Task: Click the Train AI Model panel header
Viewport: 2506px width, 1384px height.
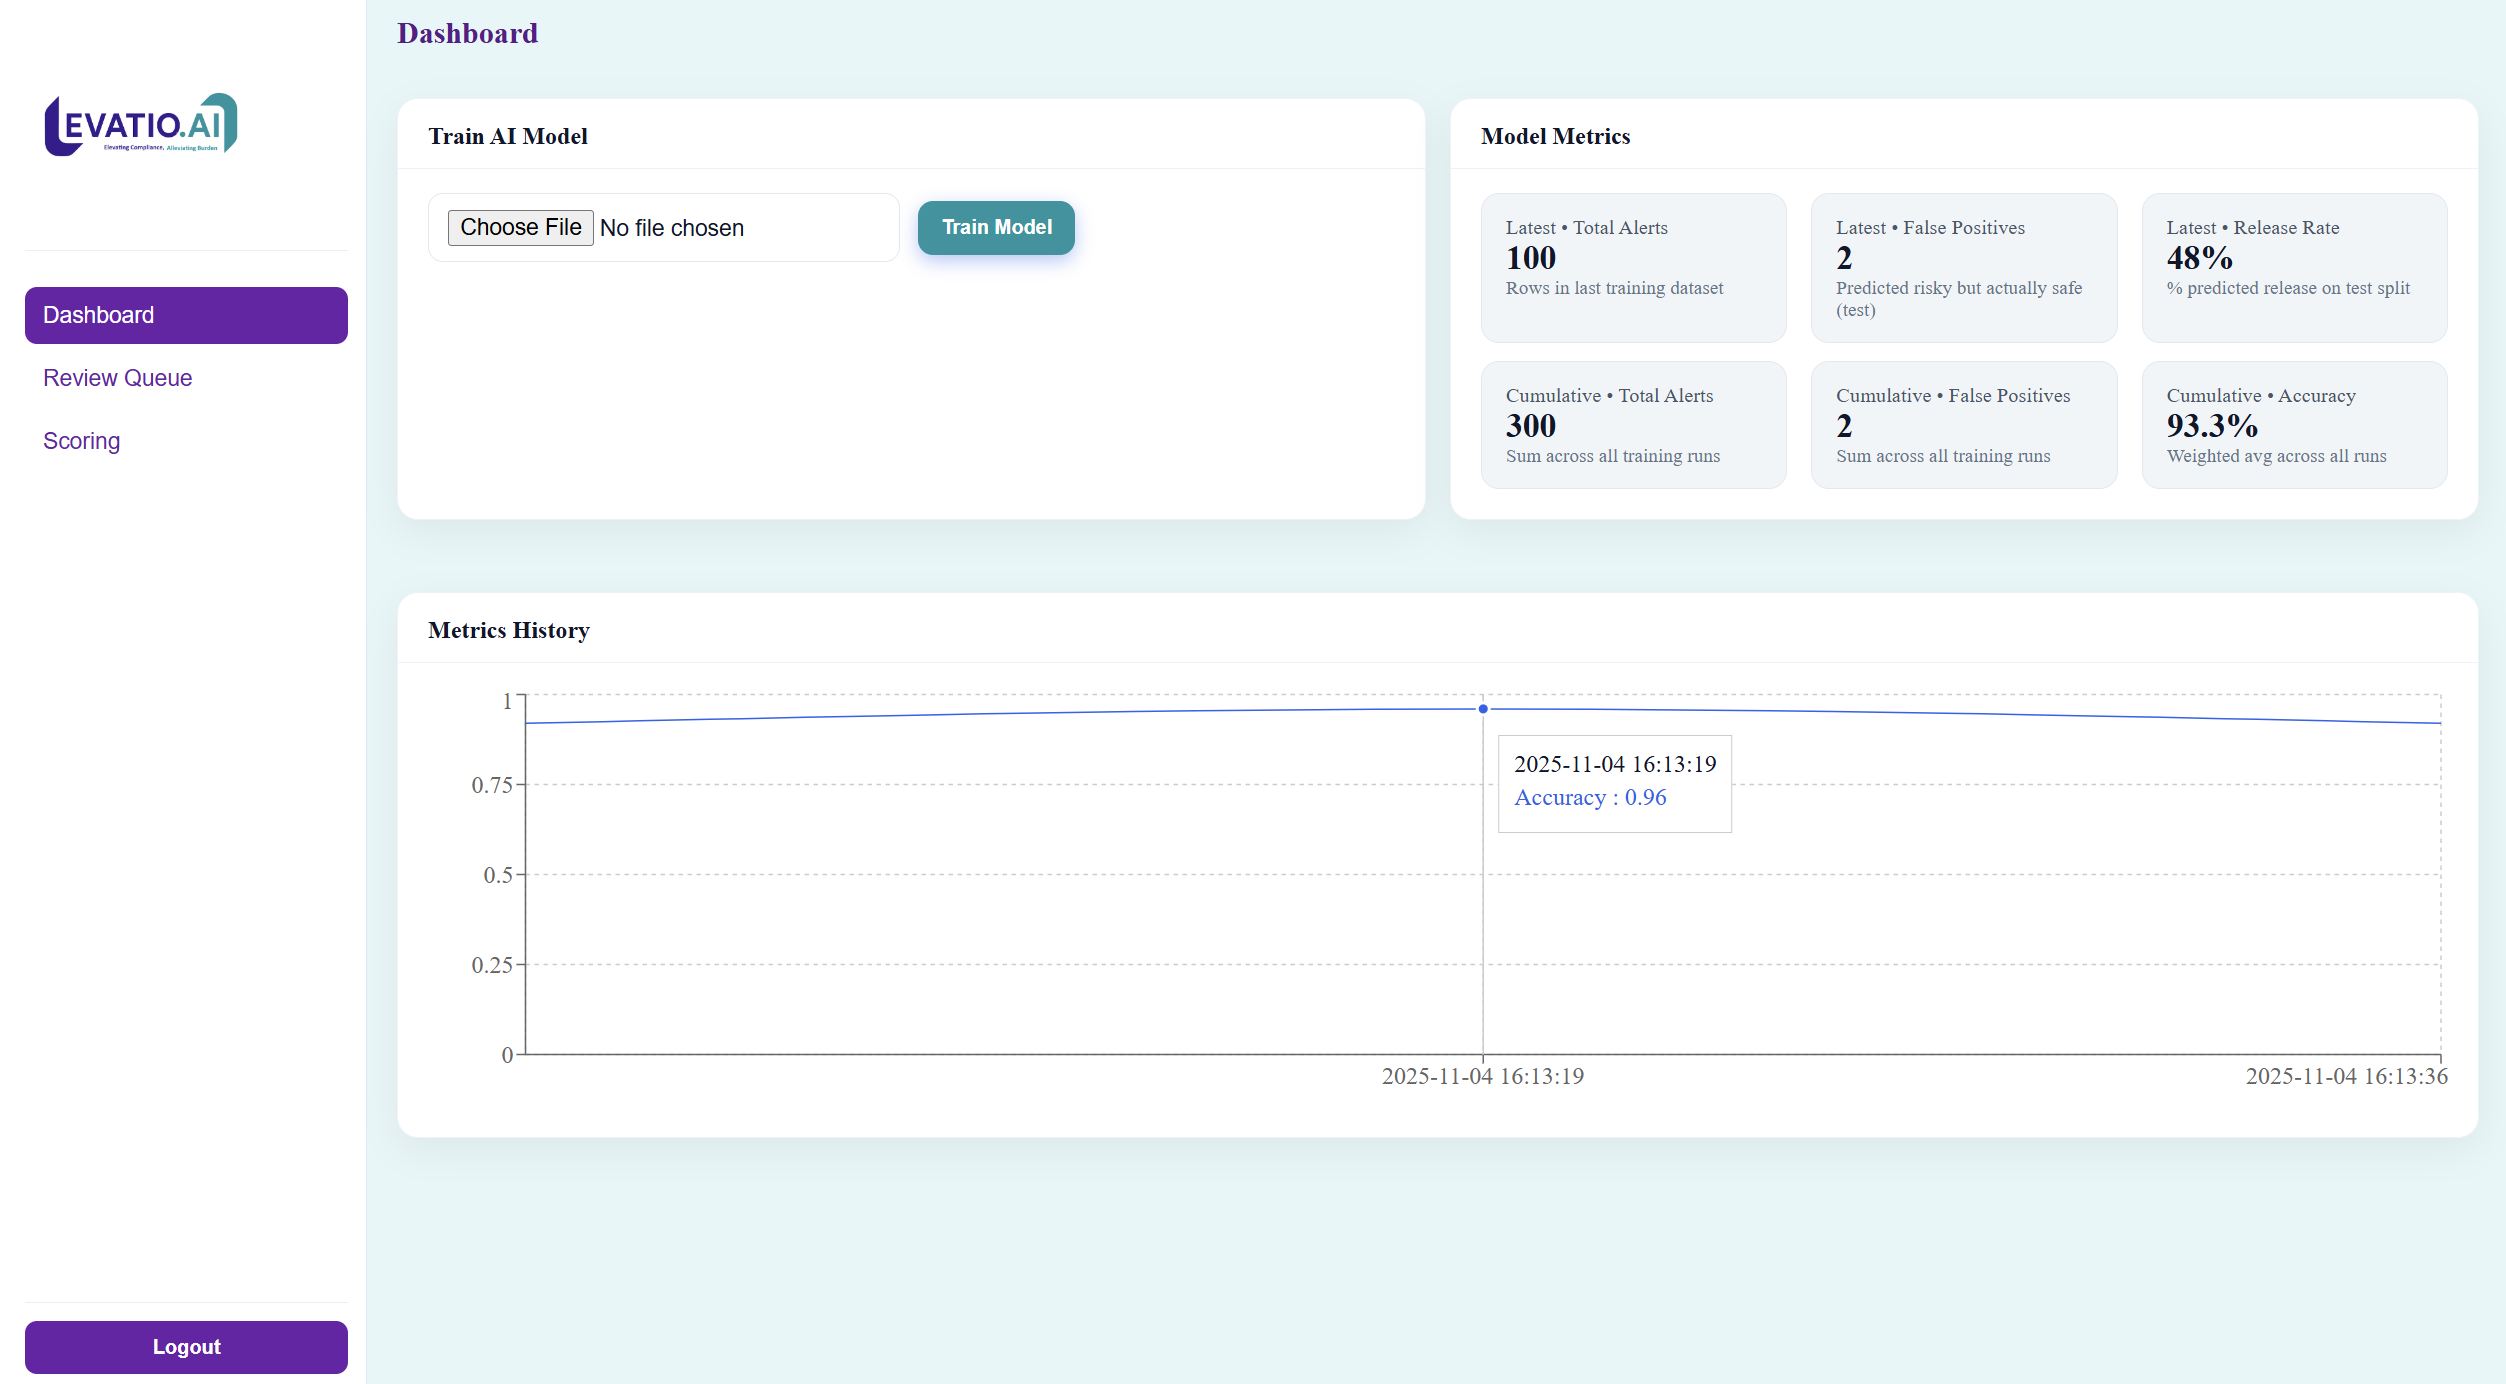Action: 508,136
